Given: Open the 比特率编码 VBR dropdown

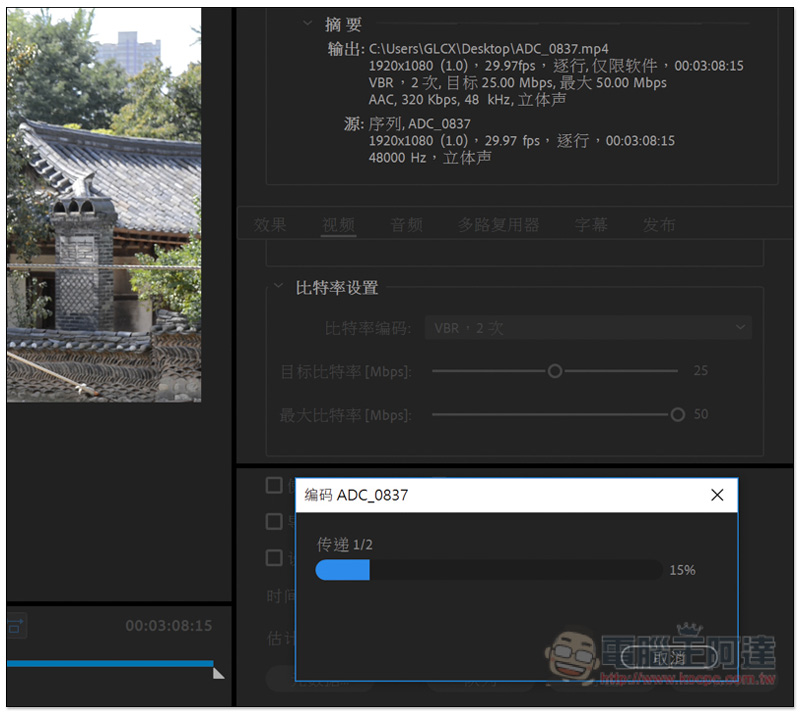Looking at the screenshot, I should click(x=588, y=328).
